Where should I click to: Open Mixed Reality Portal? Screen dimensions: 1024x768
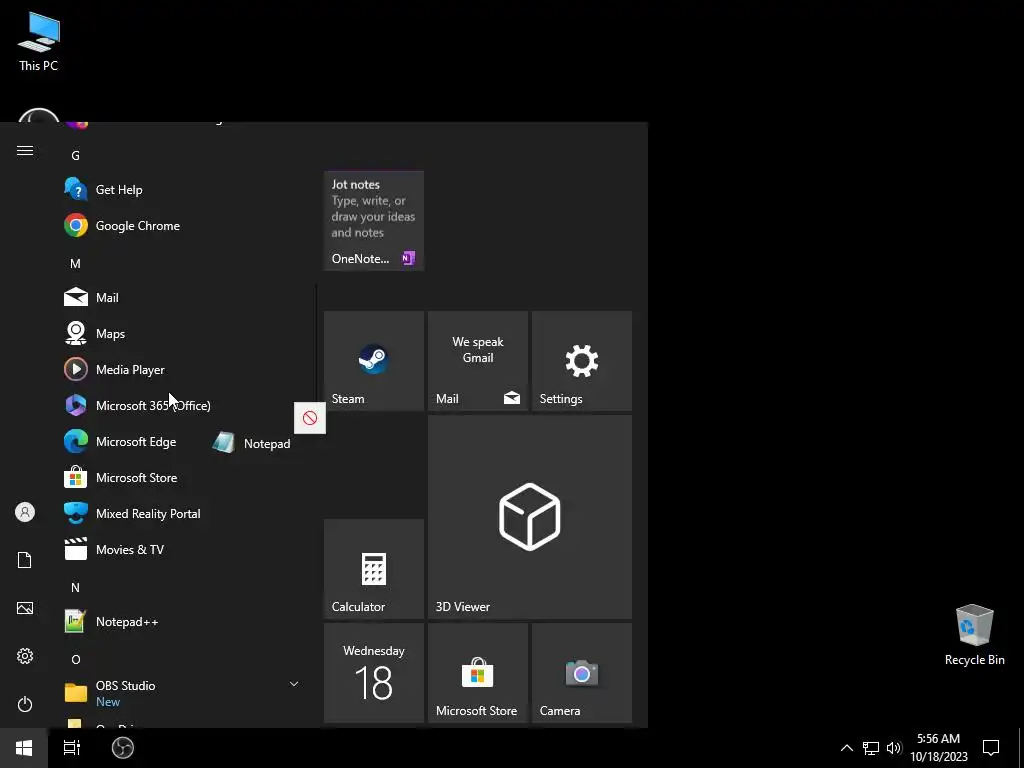click(x=183, y=513)
